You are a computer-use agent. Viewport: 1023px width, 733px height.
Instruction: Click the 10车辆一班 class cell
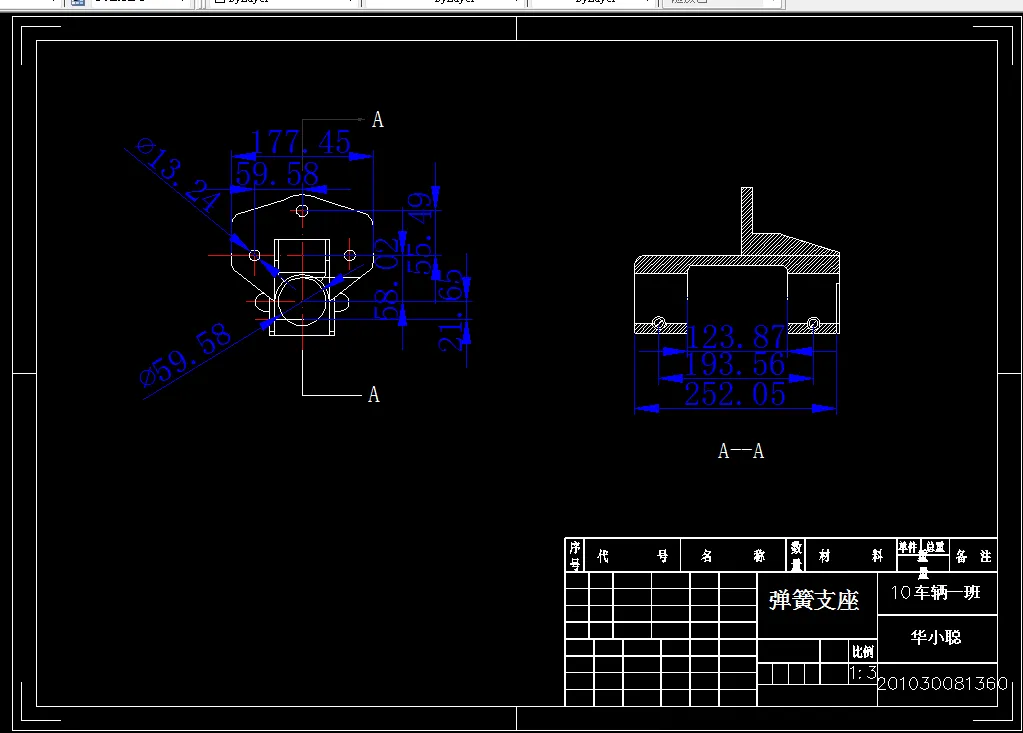[936, 592]
